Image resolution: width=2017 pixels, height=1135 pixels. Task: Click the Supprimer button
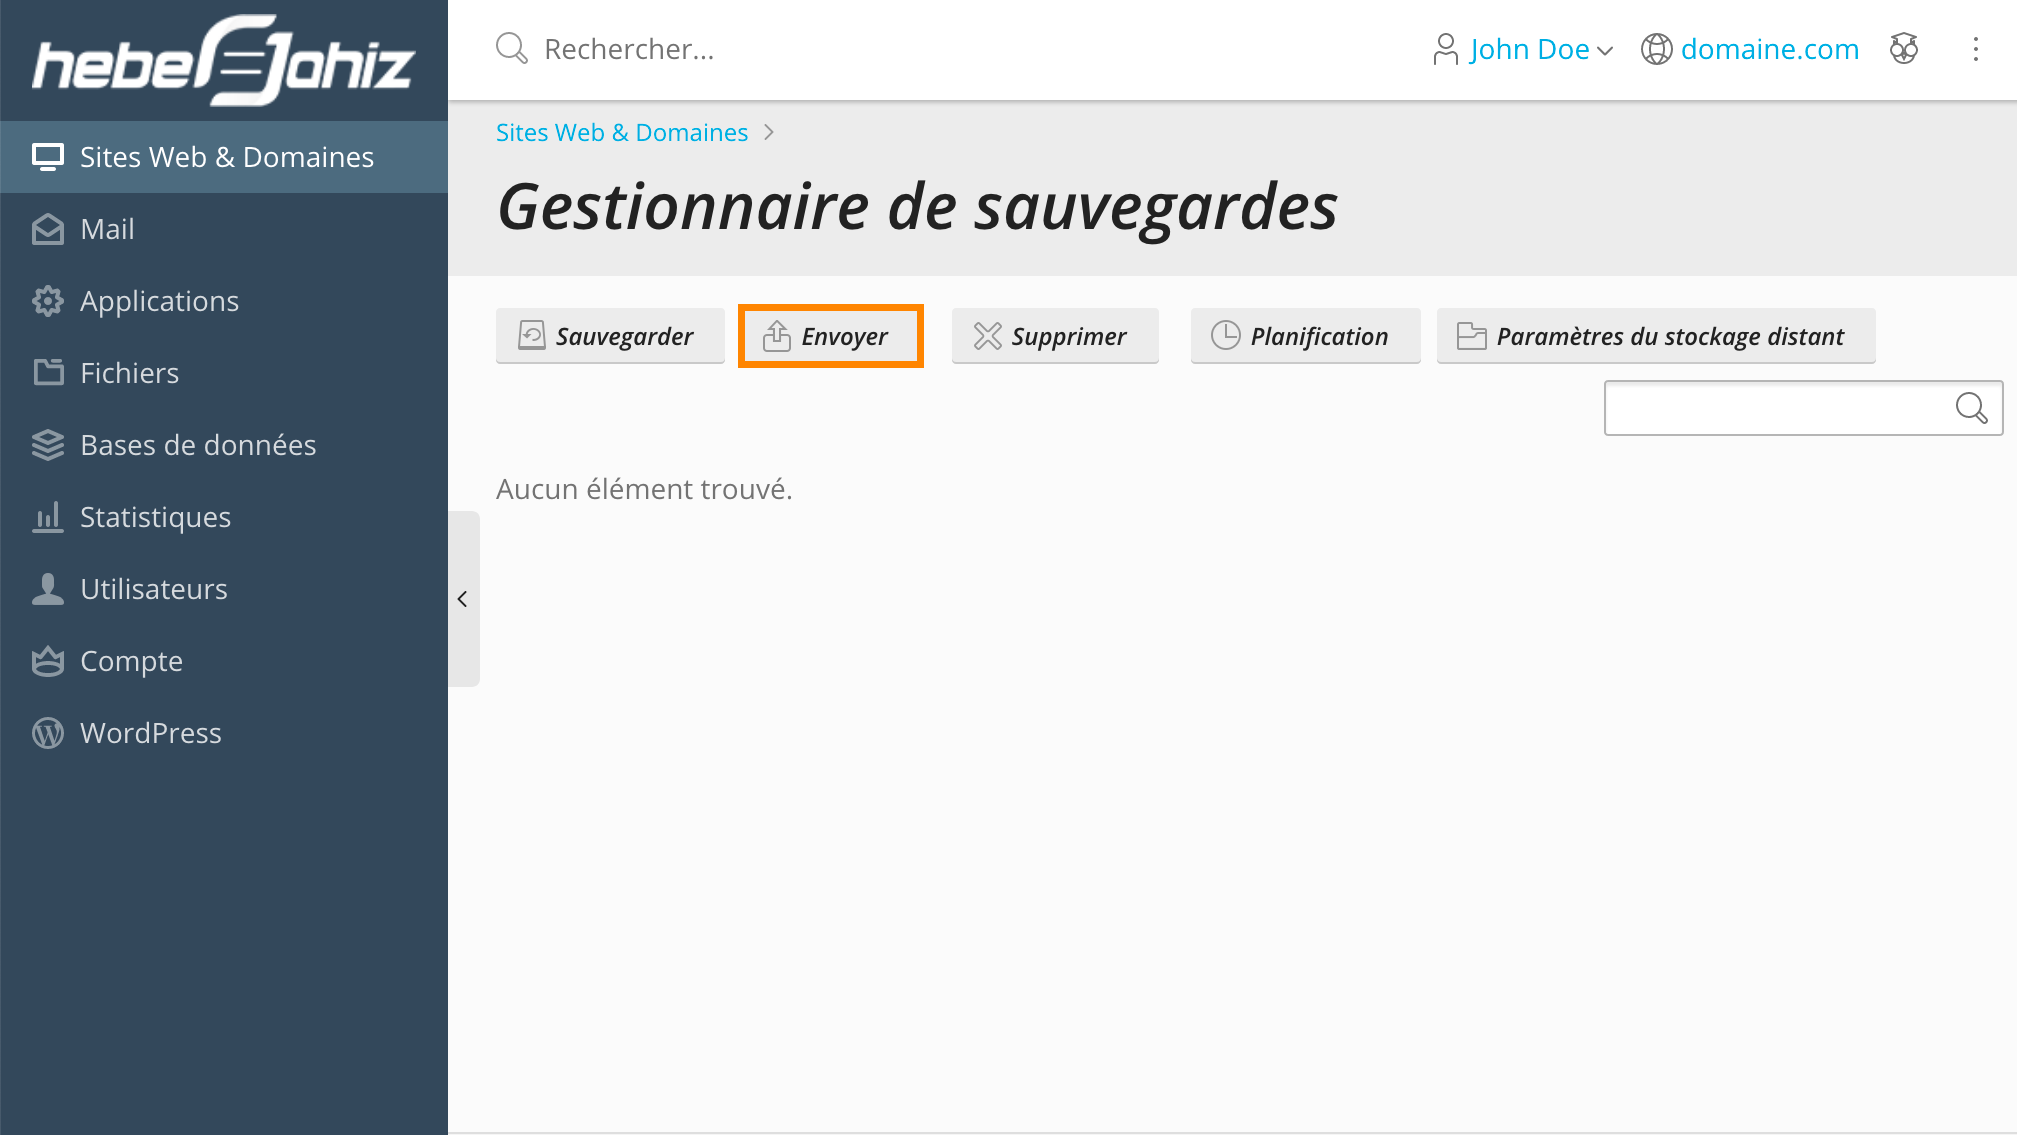pyautogui.click(x=1055, y=336)
